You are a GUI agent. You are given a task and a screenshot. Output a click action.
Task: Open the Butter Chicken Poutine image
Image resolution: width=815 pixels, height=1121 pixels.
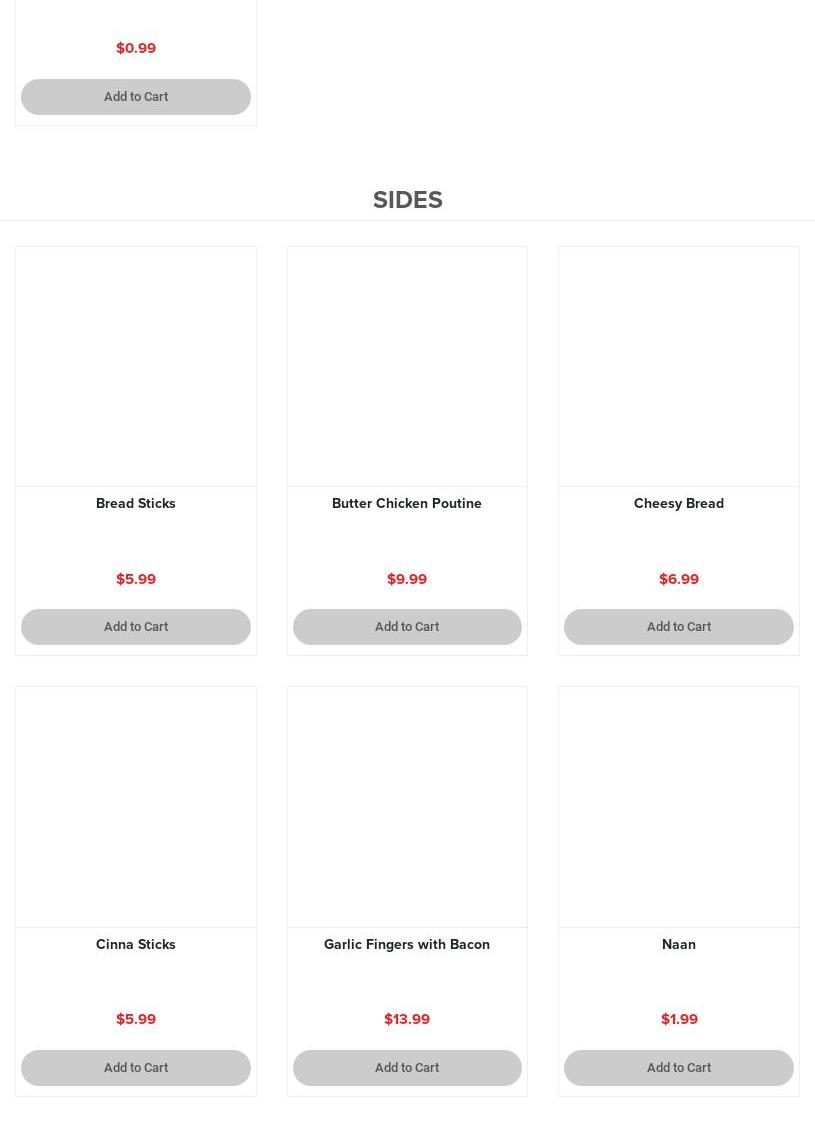407,367
